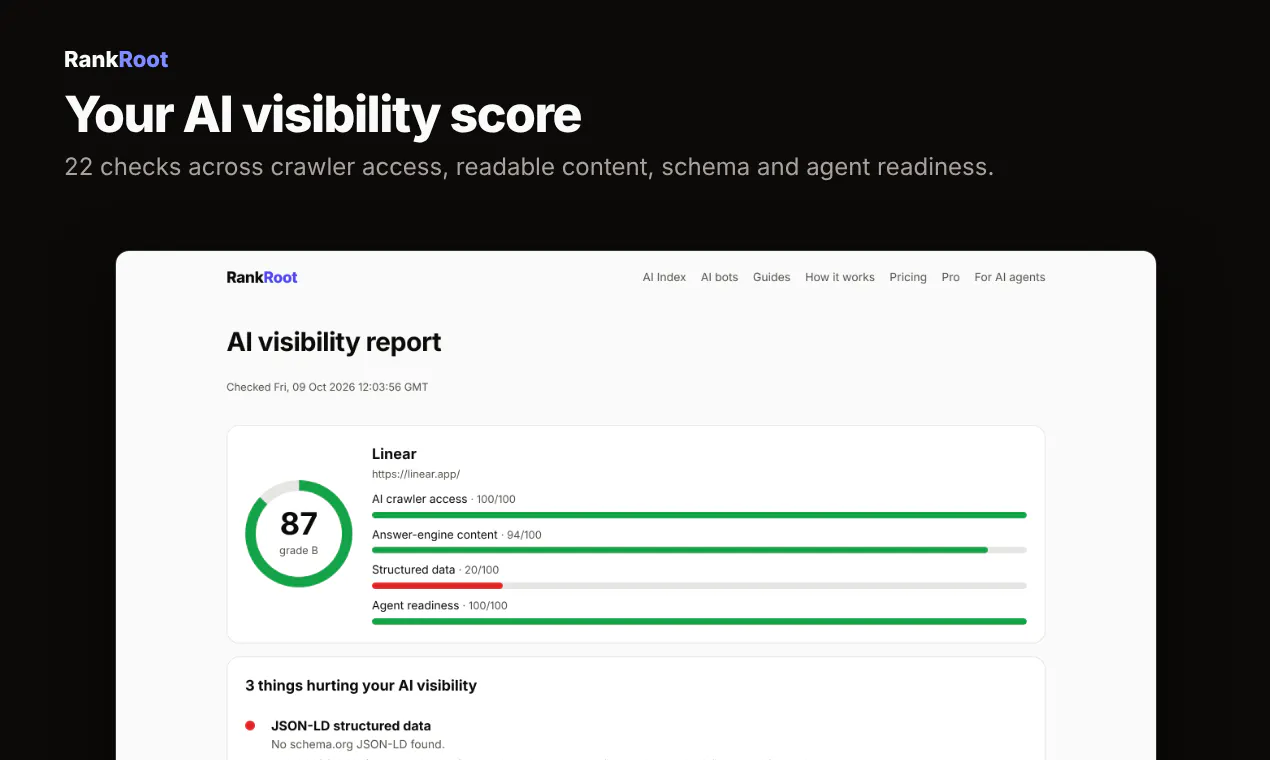The image size is (1270, 760).
Task: Click the 22 checks across crawler access subtitle
Action: pos(529,167)
